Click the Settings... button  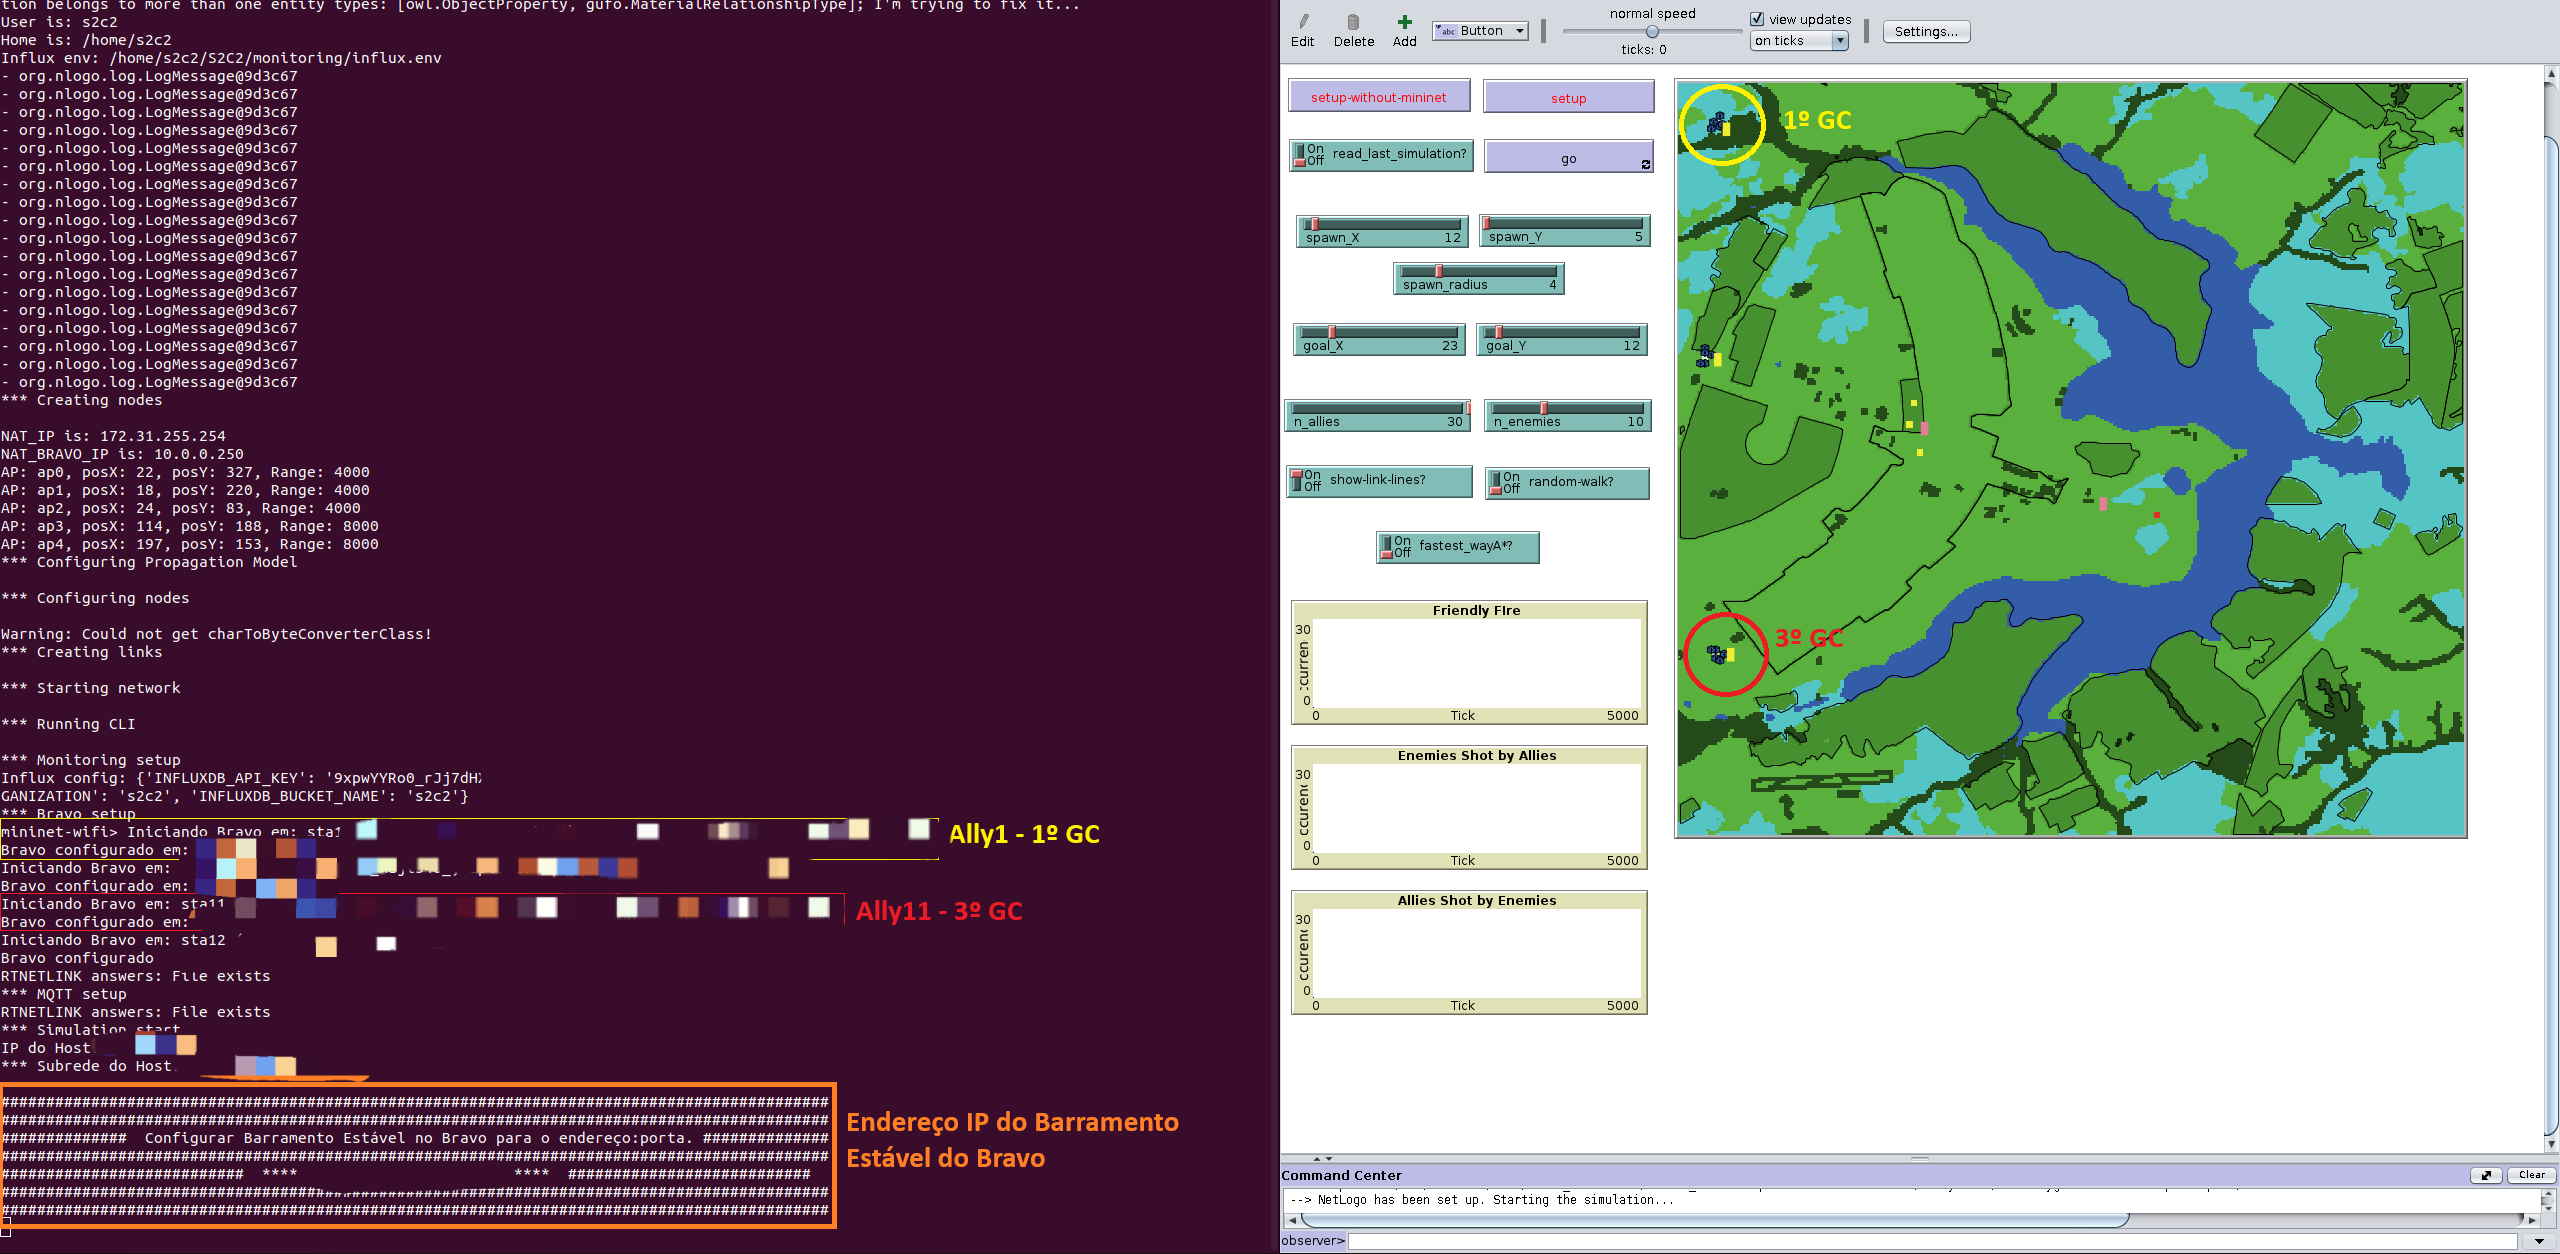(x=1926, y=31)
